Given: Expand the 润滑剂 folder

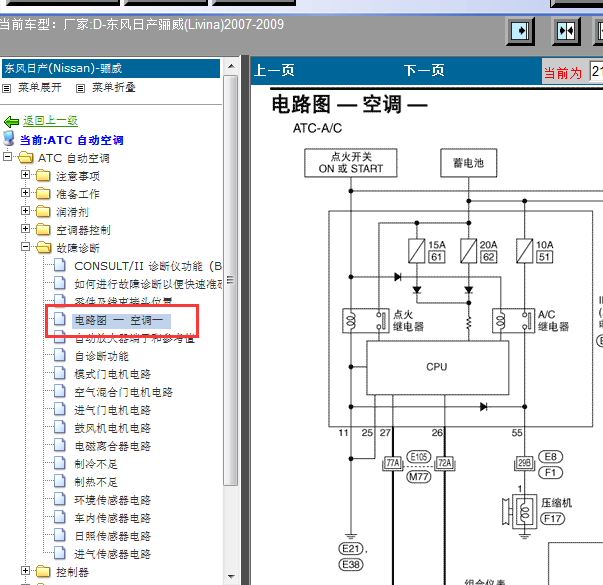Looking at the screenshot, I should (x=25, y=210).
